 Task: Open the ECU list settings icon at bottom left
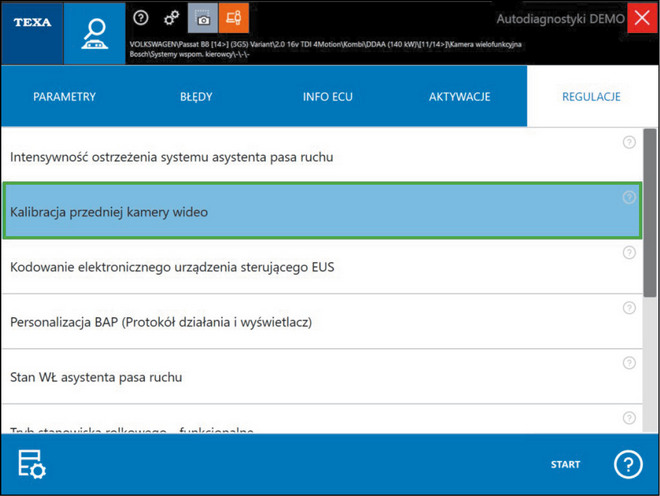[x=32, y=465]
